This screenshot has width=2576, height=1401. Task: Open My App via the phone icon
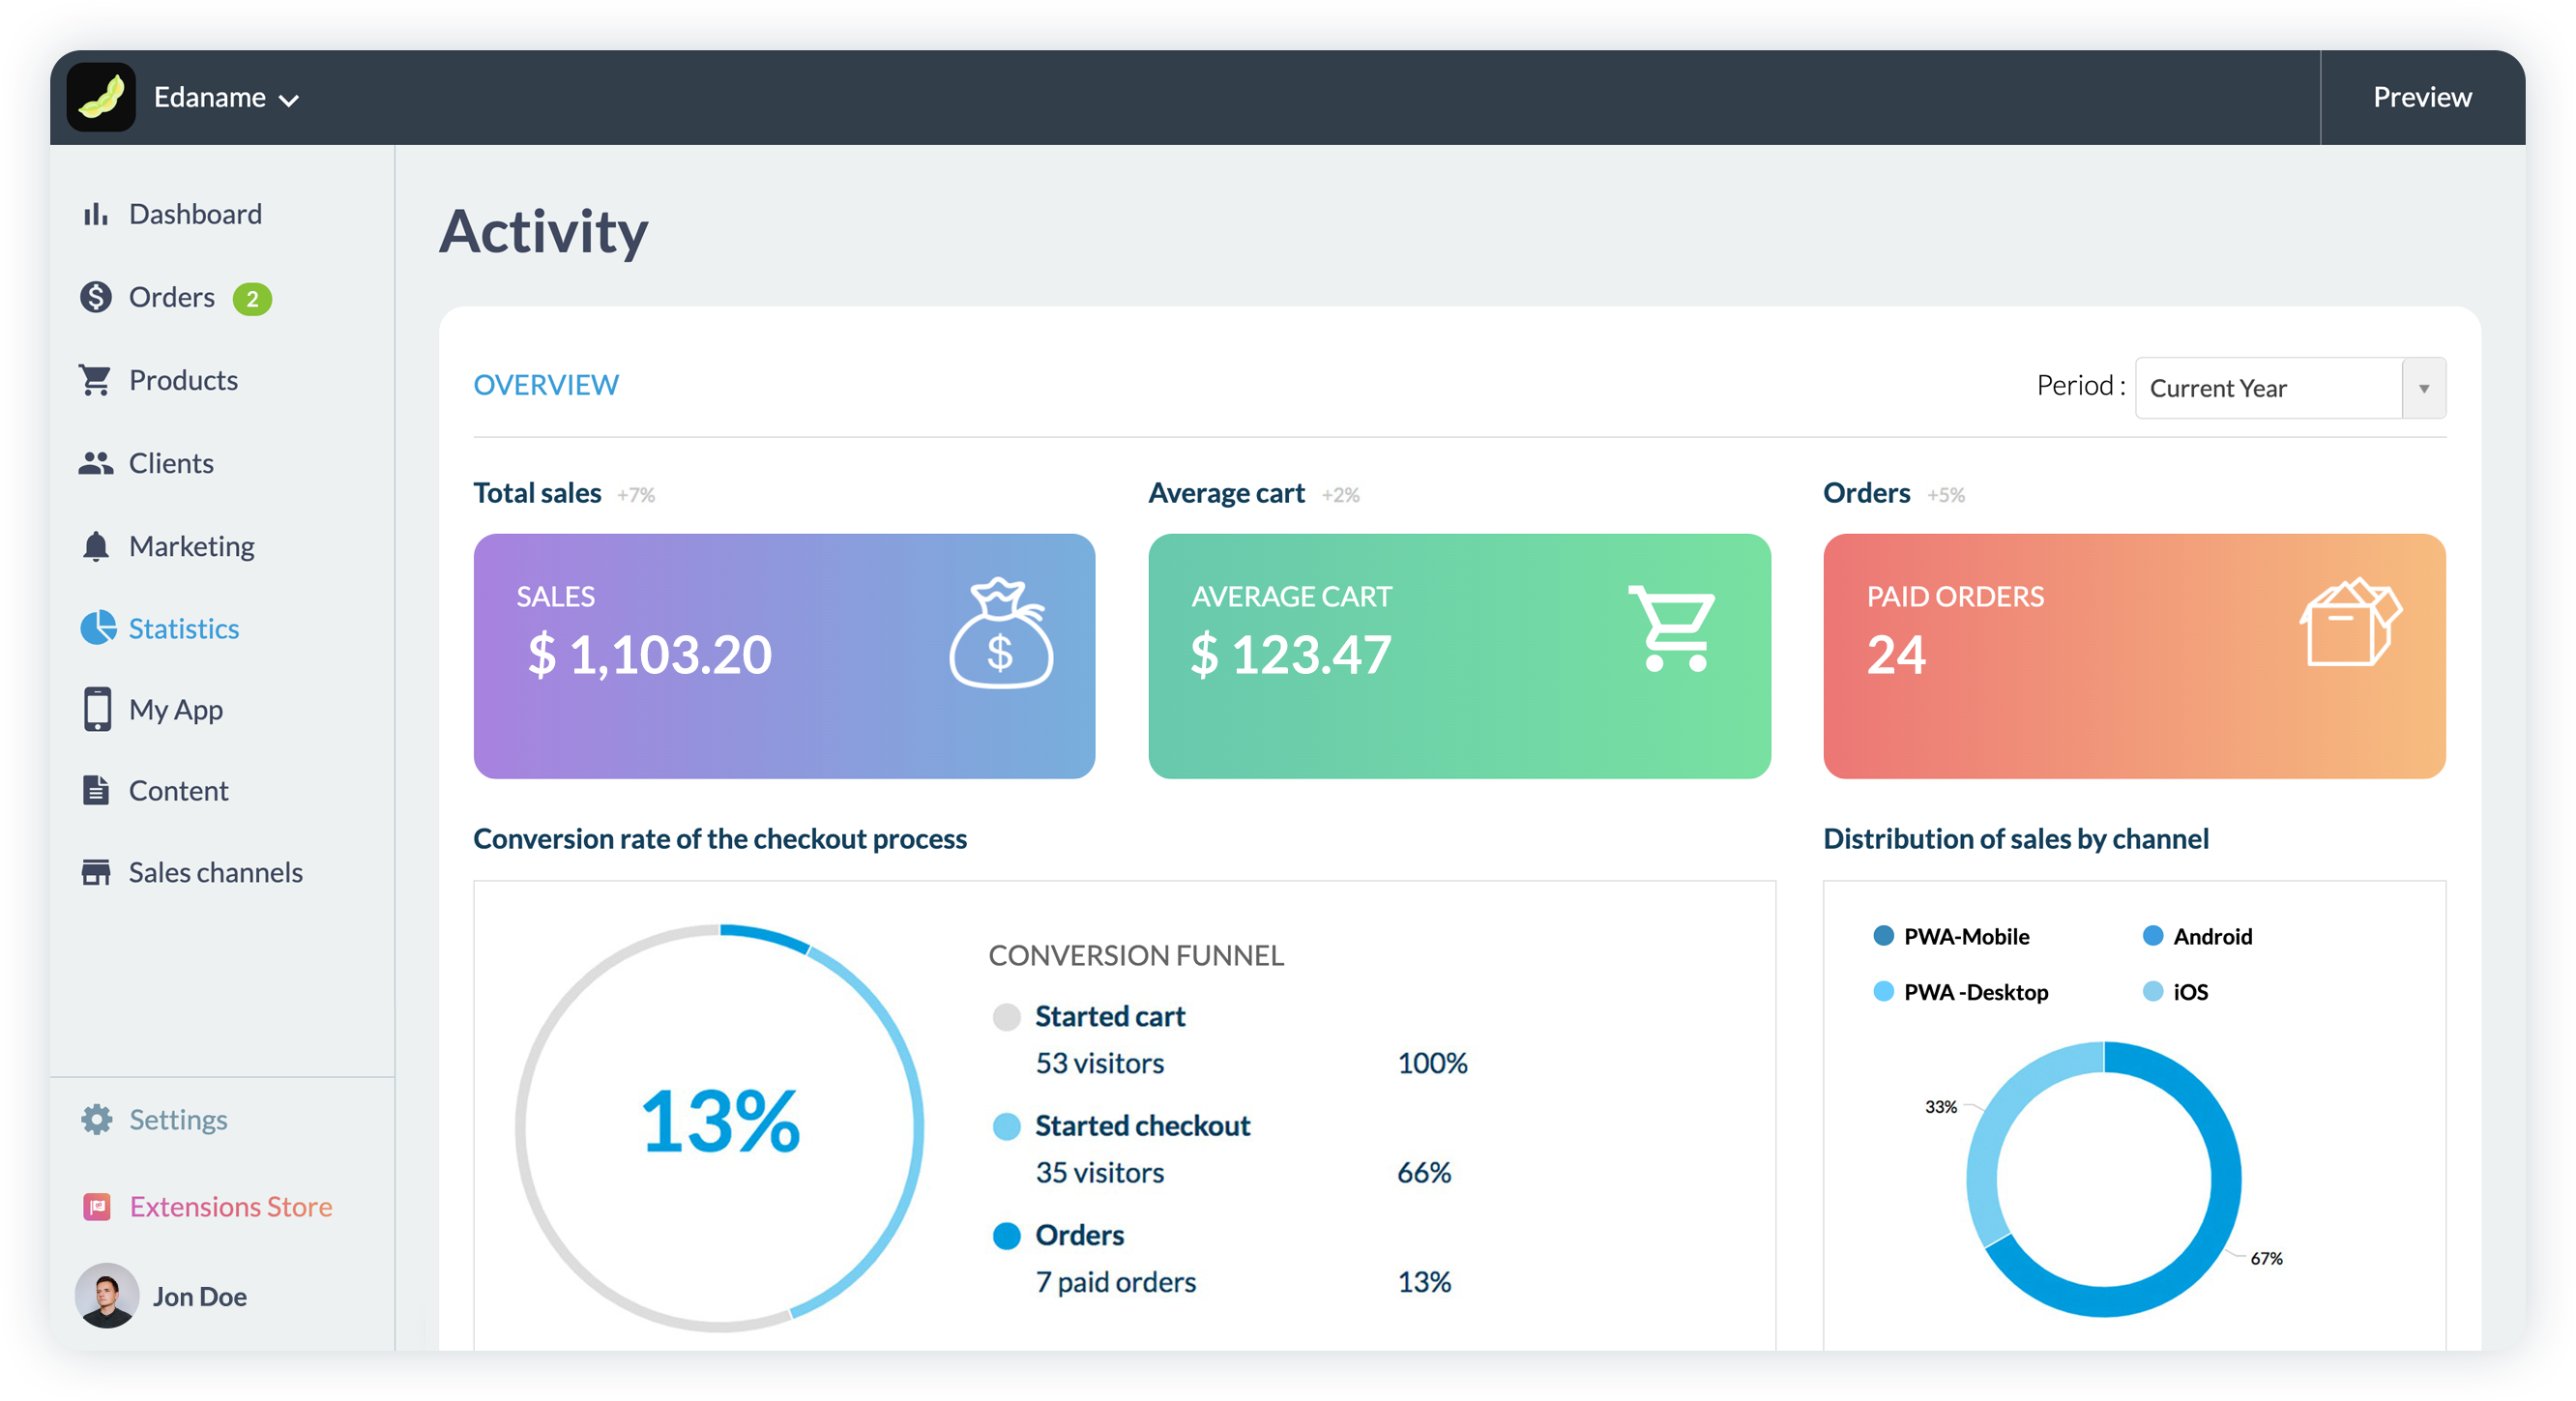tap(95, 710)
